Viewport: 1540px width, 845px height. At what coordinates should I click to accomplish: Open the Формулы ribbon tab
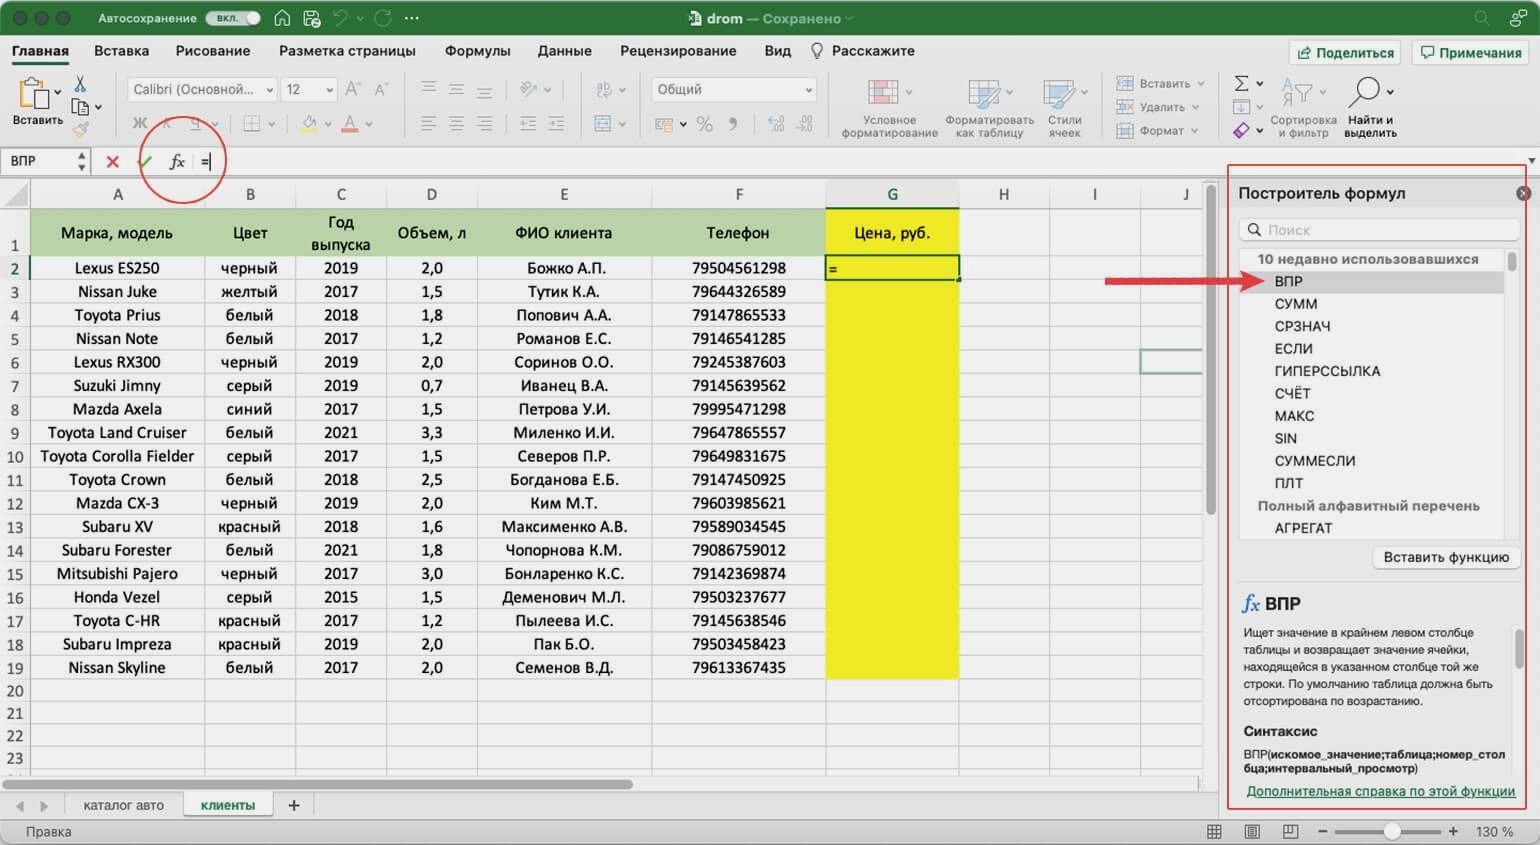pos(477,51)
